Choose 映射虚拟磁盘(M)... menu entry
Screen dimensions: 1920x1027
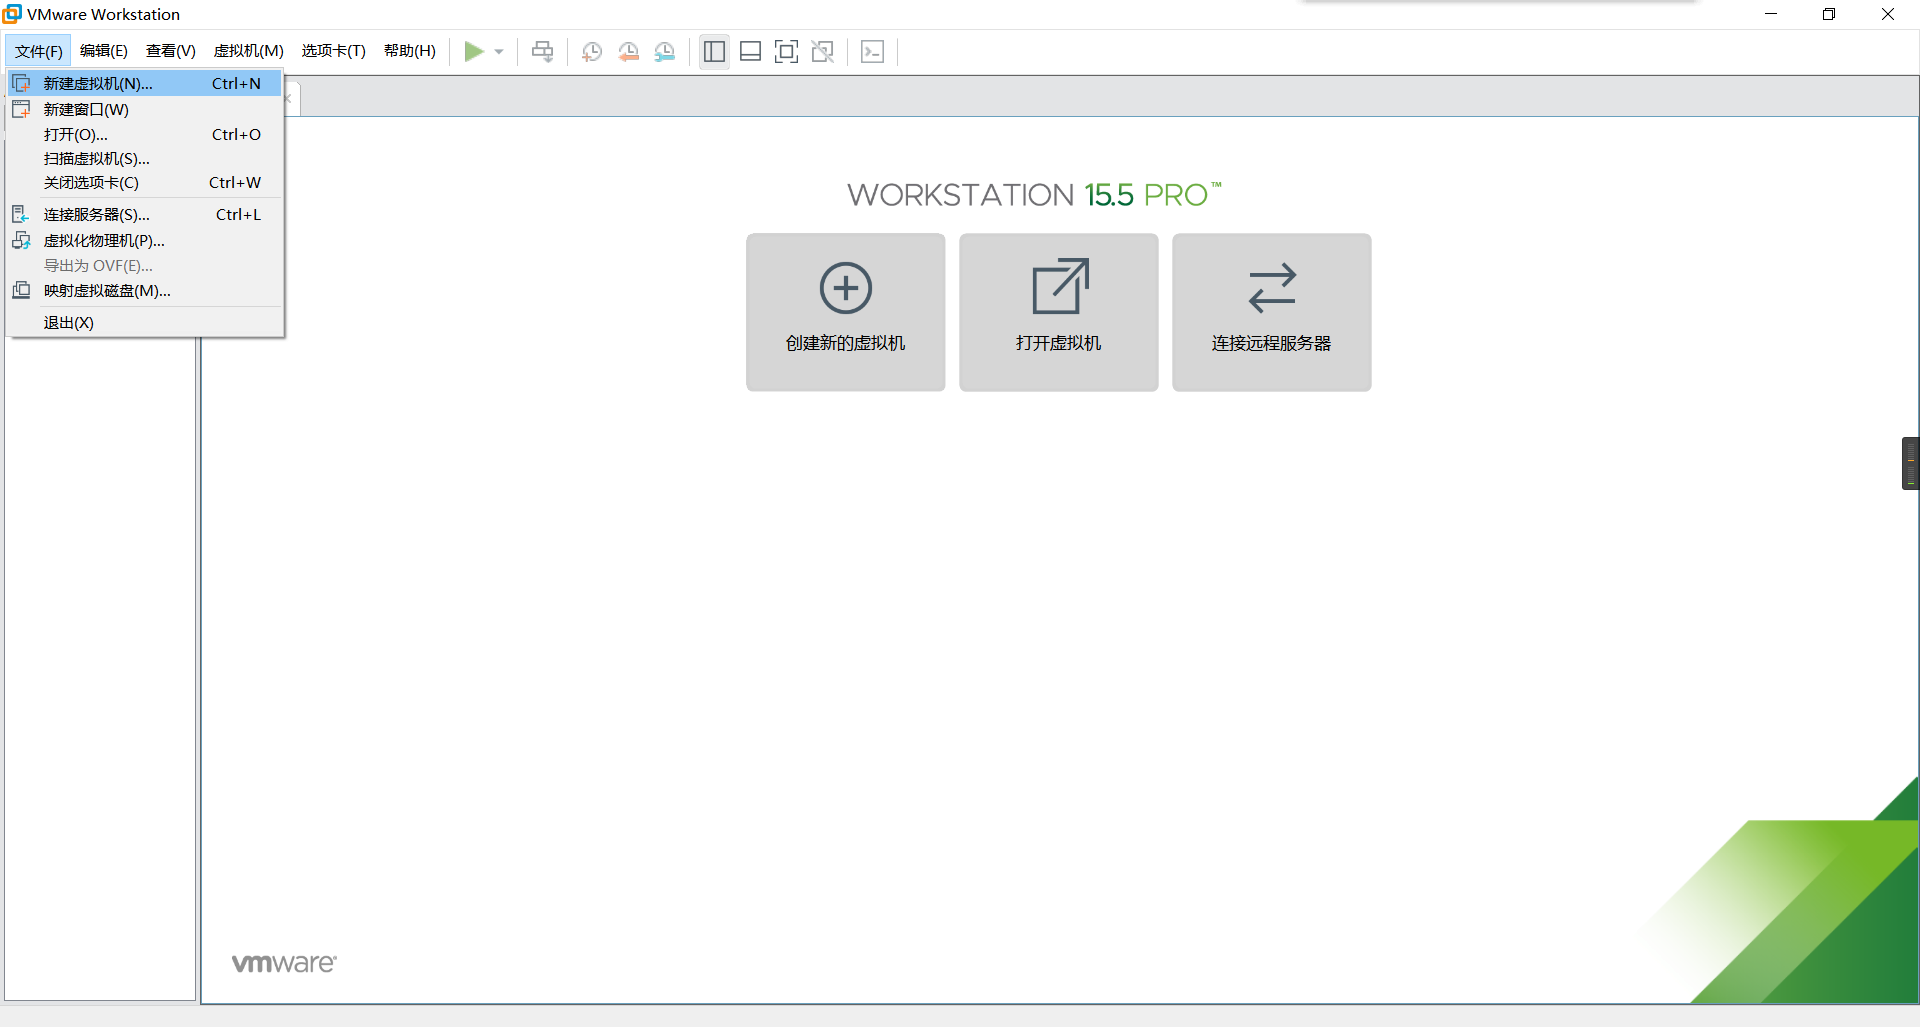click(x=145, y=290)
